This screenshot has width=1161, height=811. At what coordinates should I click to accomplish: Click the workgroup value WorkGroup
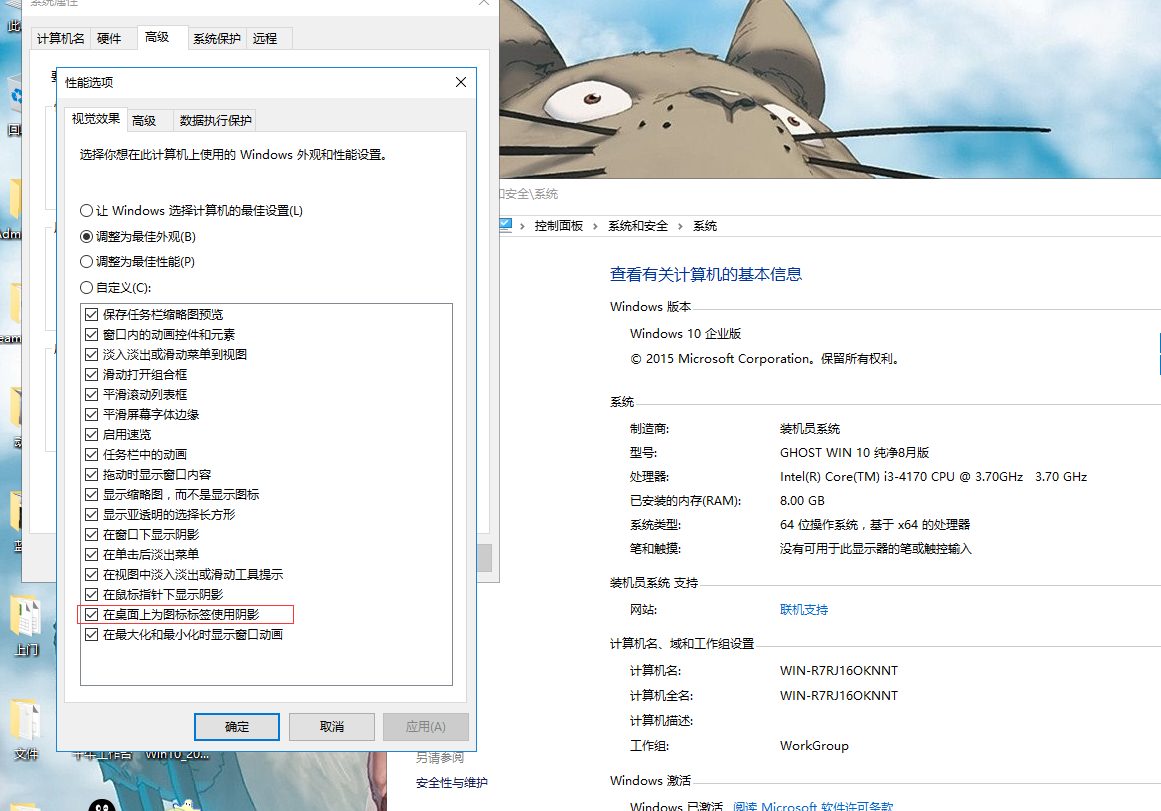[x=814, y=746]
